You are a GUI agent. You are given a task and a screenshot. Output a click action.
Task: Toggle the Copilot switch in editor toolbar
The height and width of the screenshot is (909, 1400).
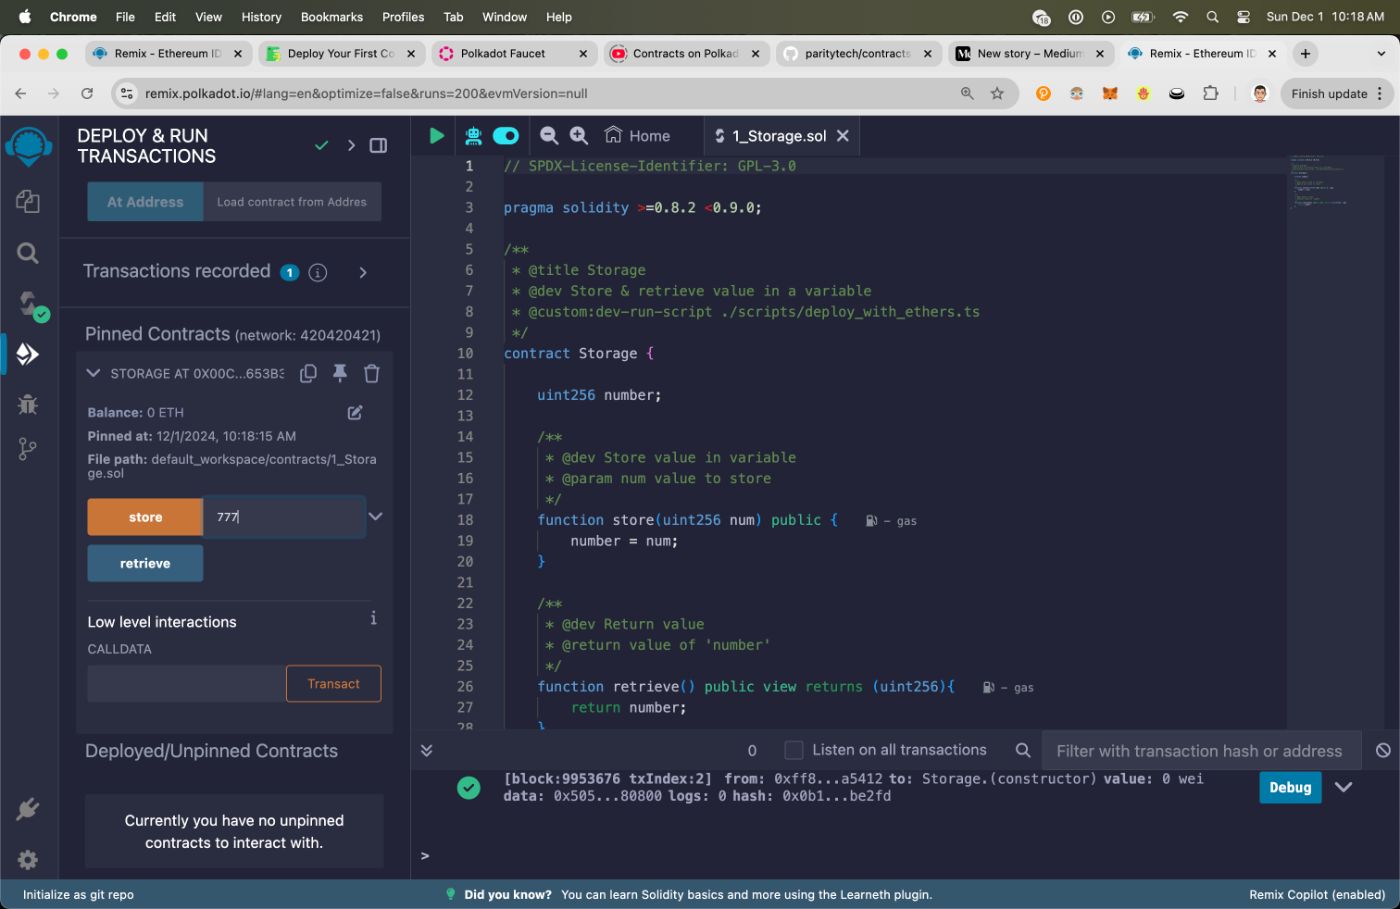[x=506, y=136]
